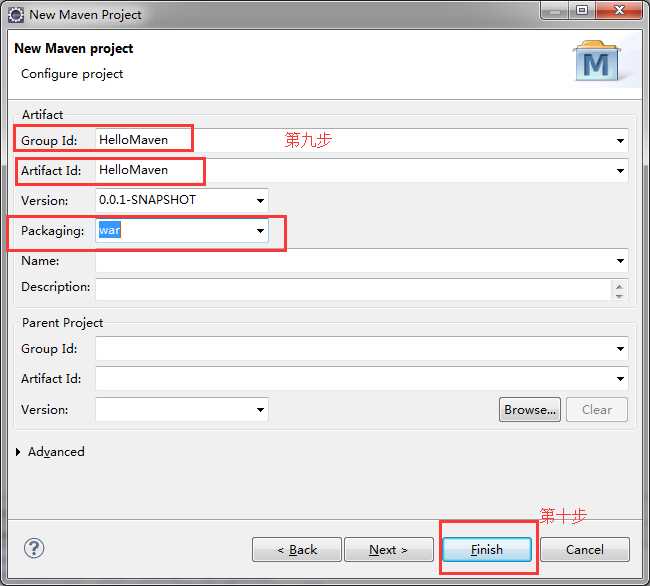Image resolution: width=650 pixels, height=586 pixels.
Task: Click the help question mark icon
Action: [x=34, y=548]
